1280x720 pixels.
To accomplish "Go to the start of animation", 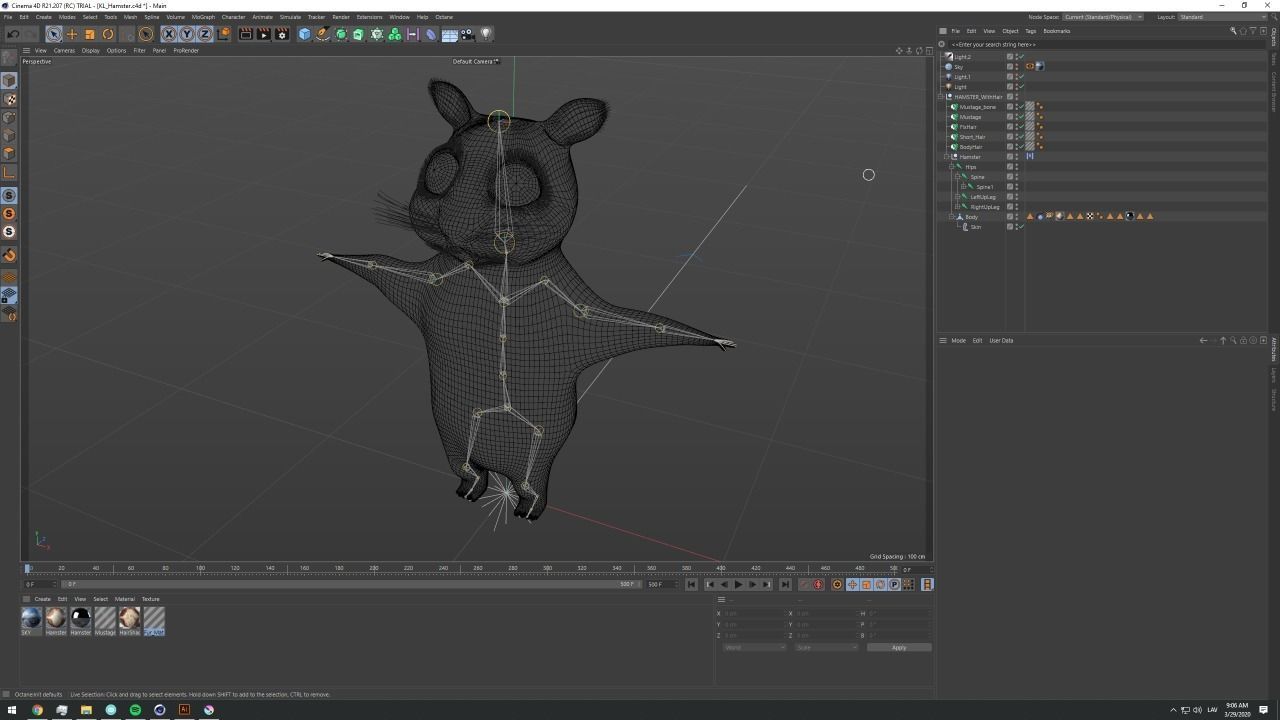I will (x=691, y=585).
